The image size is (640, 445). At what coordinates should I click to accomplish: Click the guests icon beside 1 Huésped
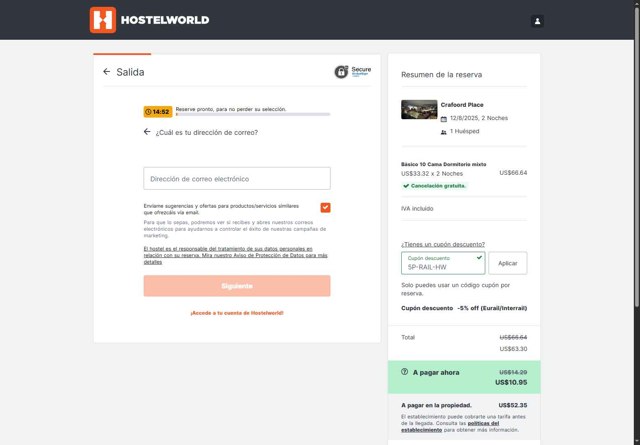point(444,132)
